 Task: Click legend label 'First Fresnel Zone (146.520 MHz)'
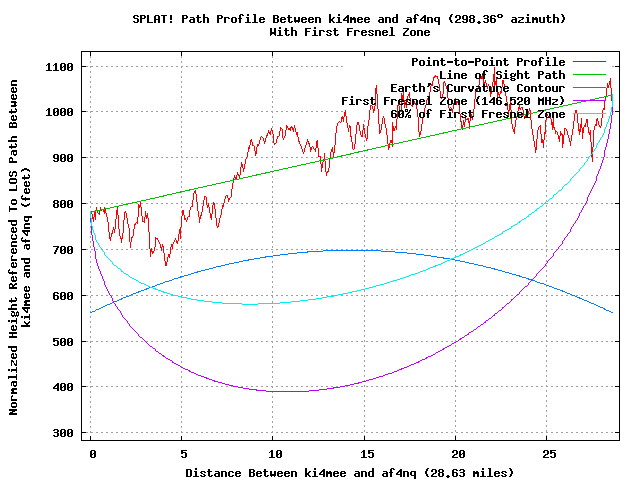(453, 101)
